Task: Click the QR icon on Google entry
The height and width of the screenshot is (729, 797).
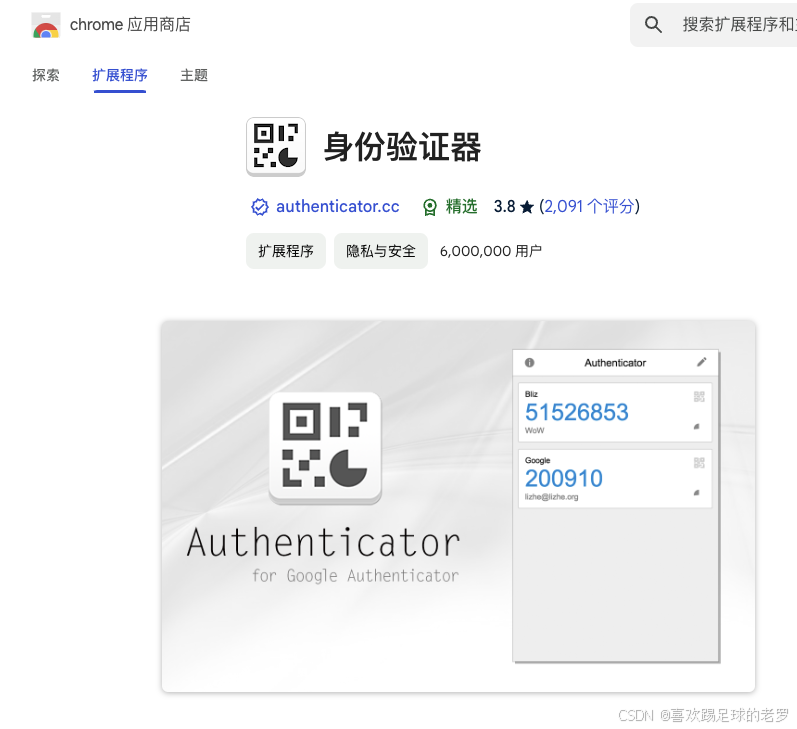Action: [699, 463]
